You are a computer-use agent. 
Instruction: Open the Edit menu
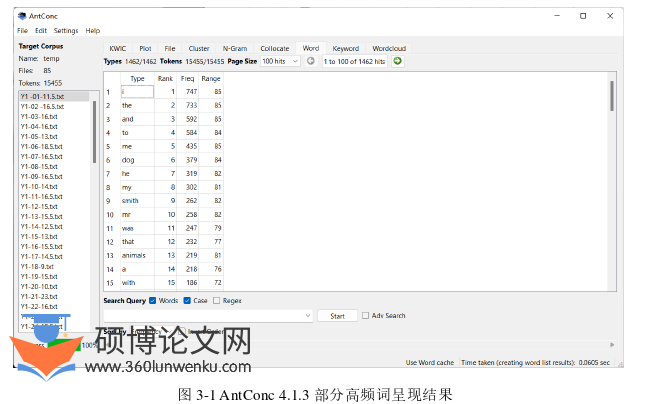click(41, 31)
